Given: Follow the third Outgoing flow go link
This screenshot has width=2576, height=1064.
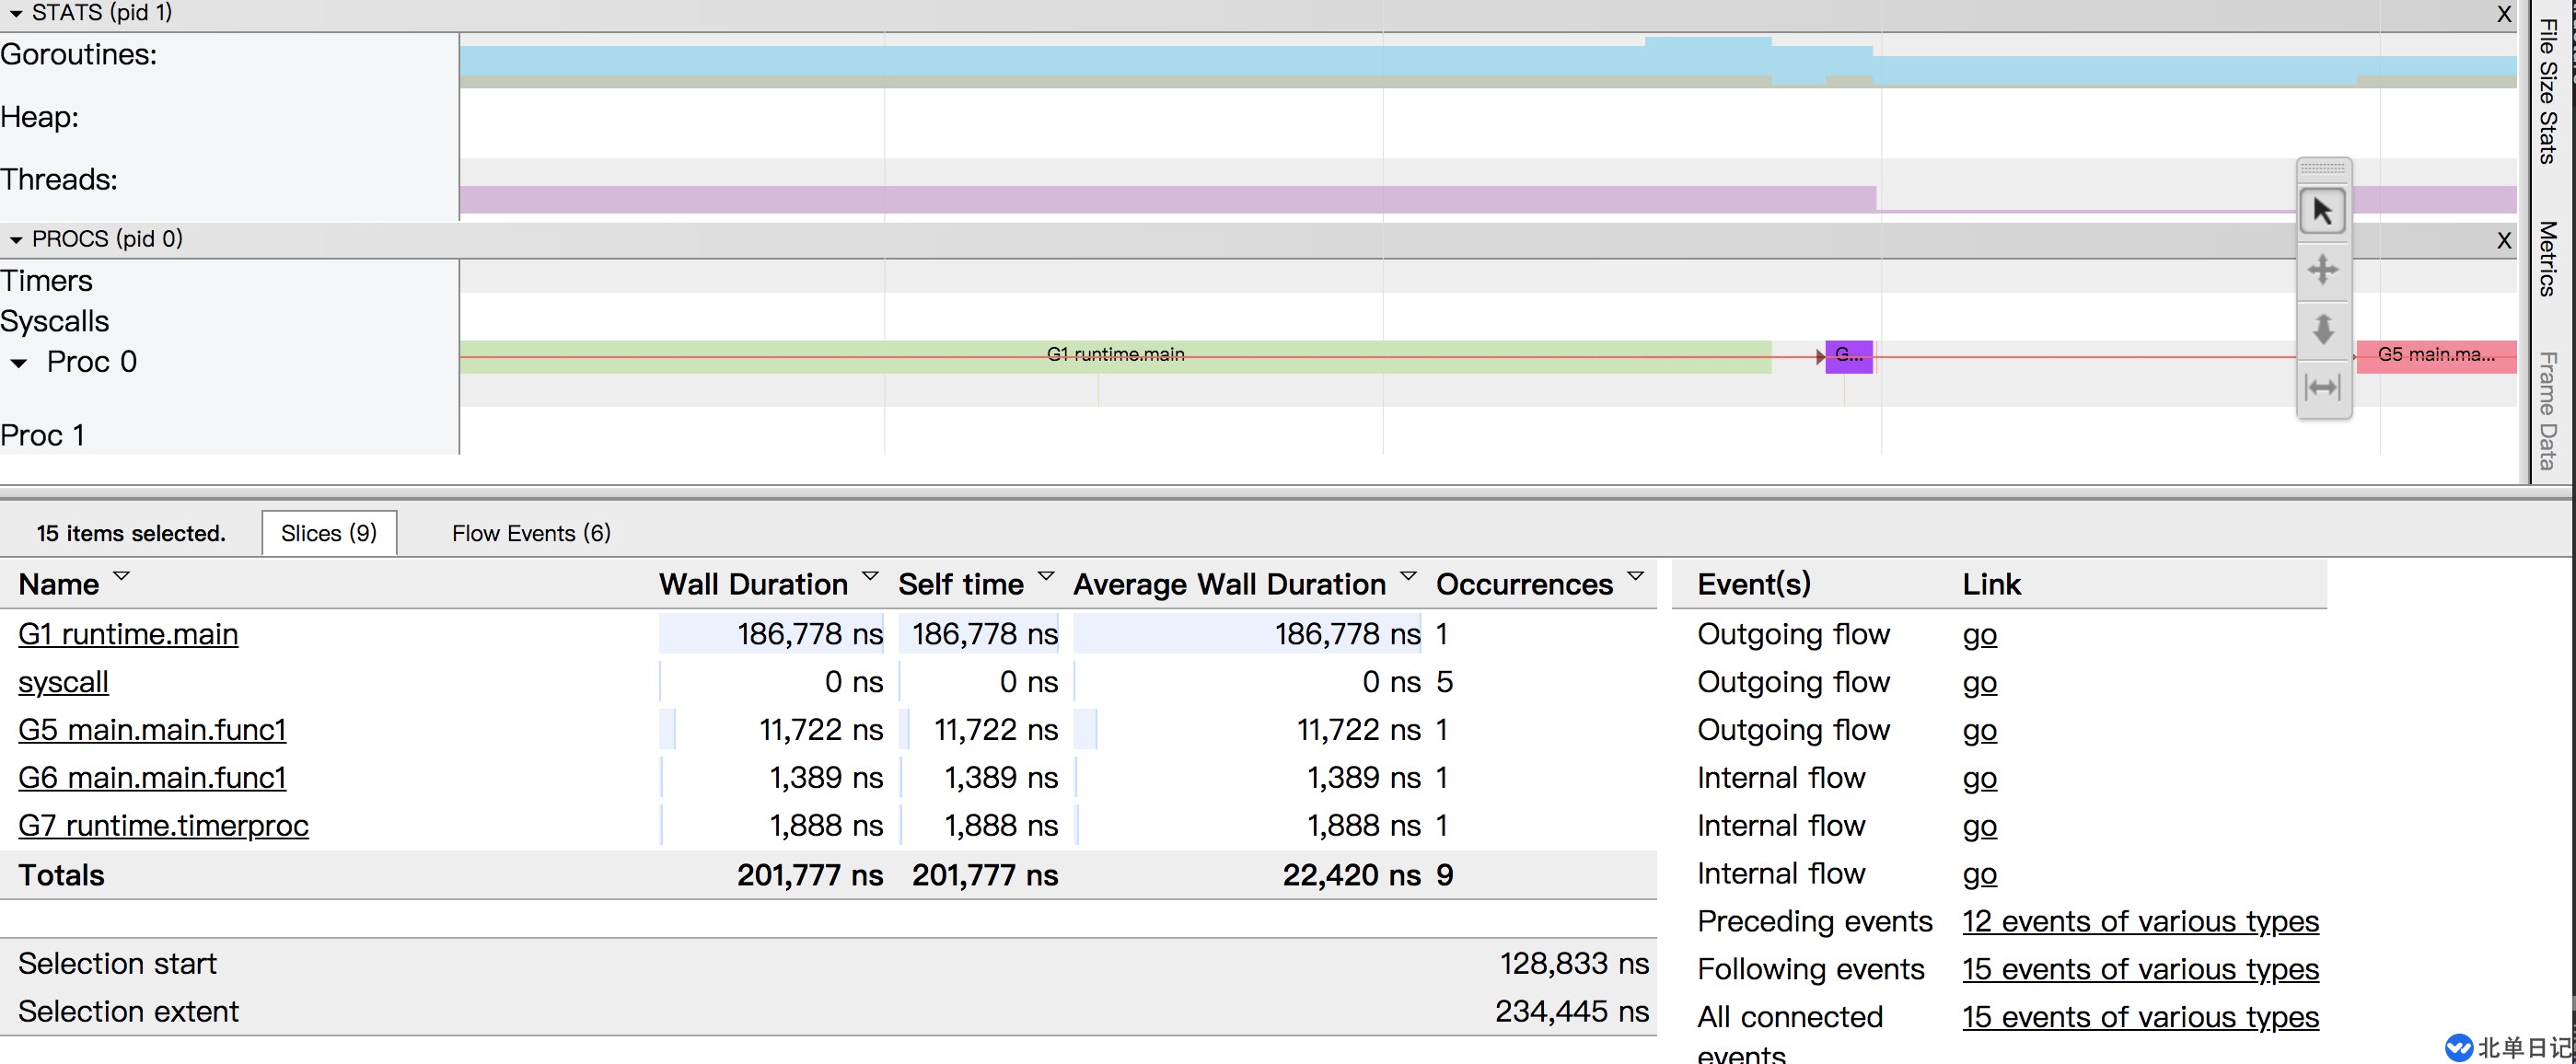Looking at the screenshot, I should point(1979,730).
